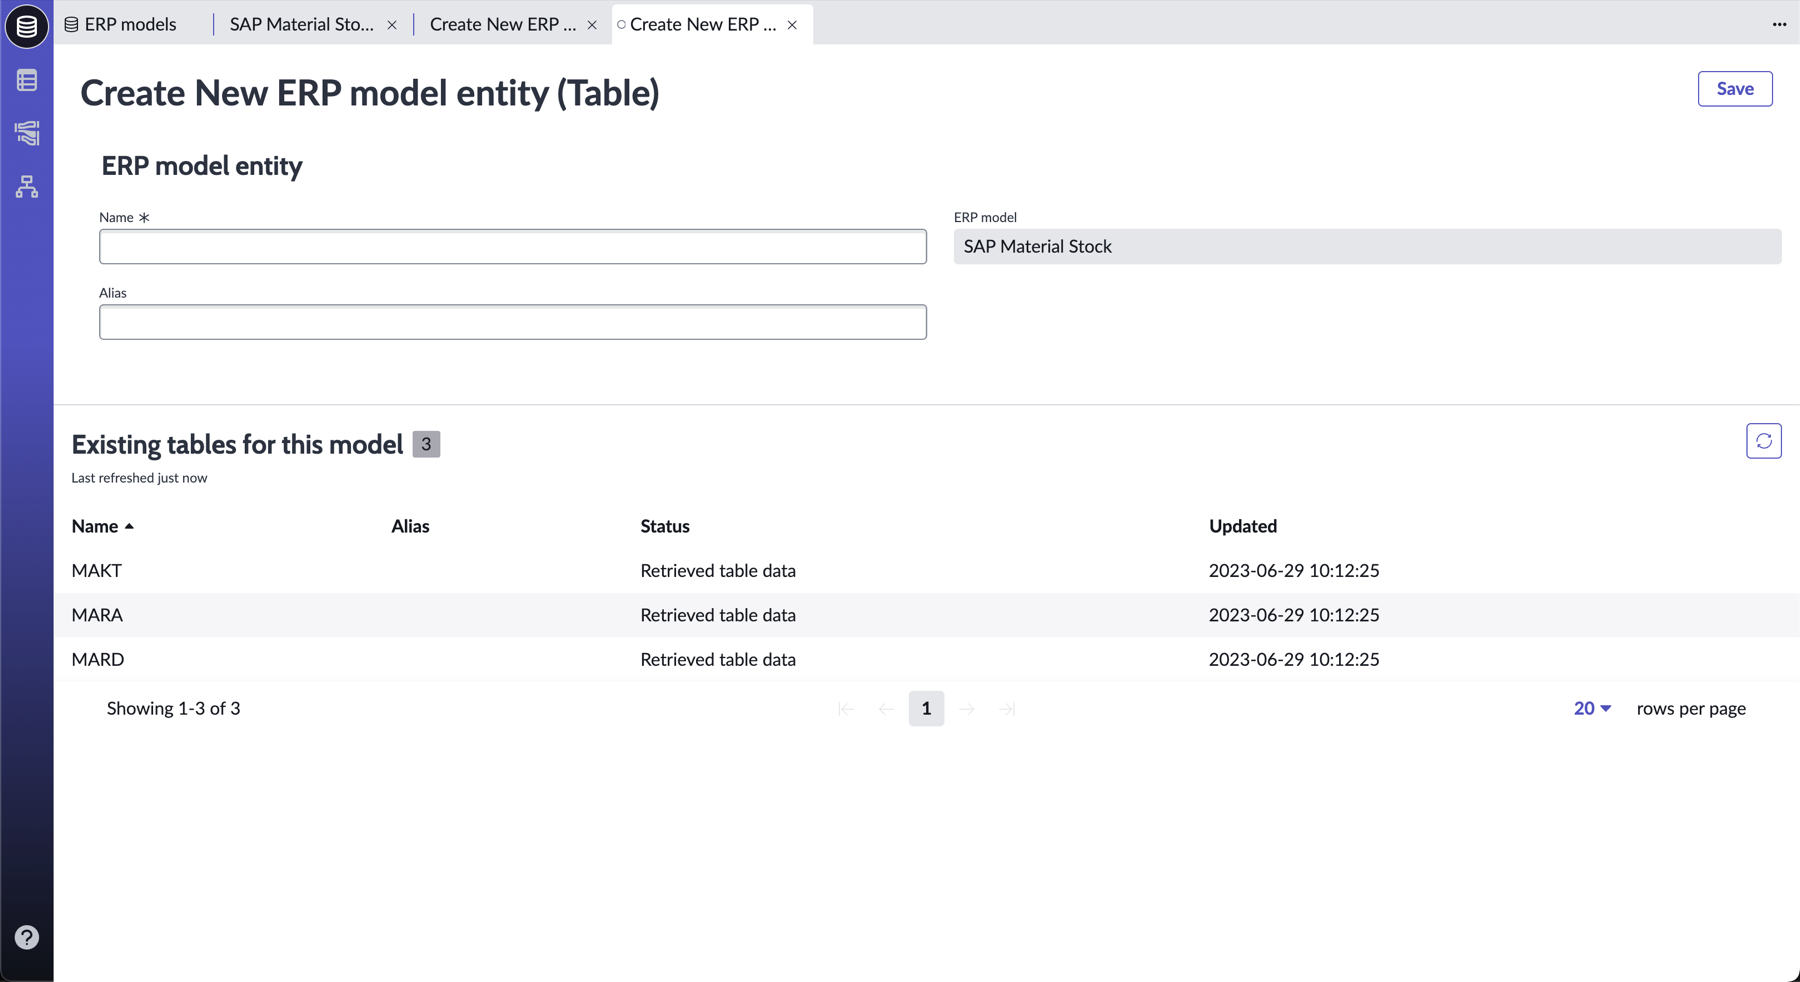Refresh the existing tables list
The height and width of the screenshot is (982, 1800).
click(1764, 441)
